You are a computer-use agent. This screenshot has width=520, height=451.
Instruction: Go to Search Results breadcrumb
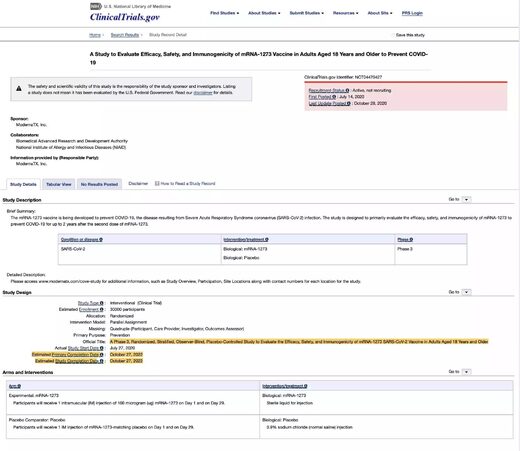click(x=125, y=35)
